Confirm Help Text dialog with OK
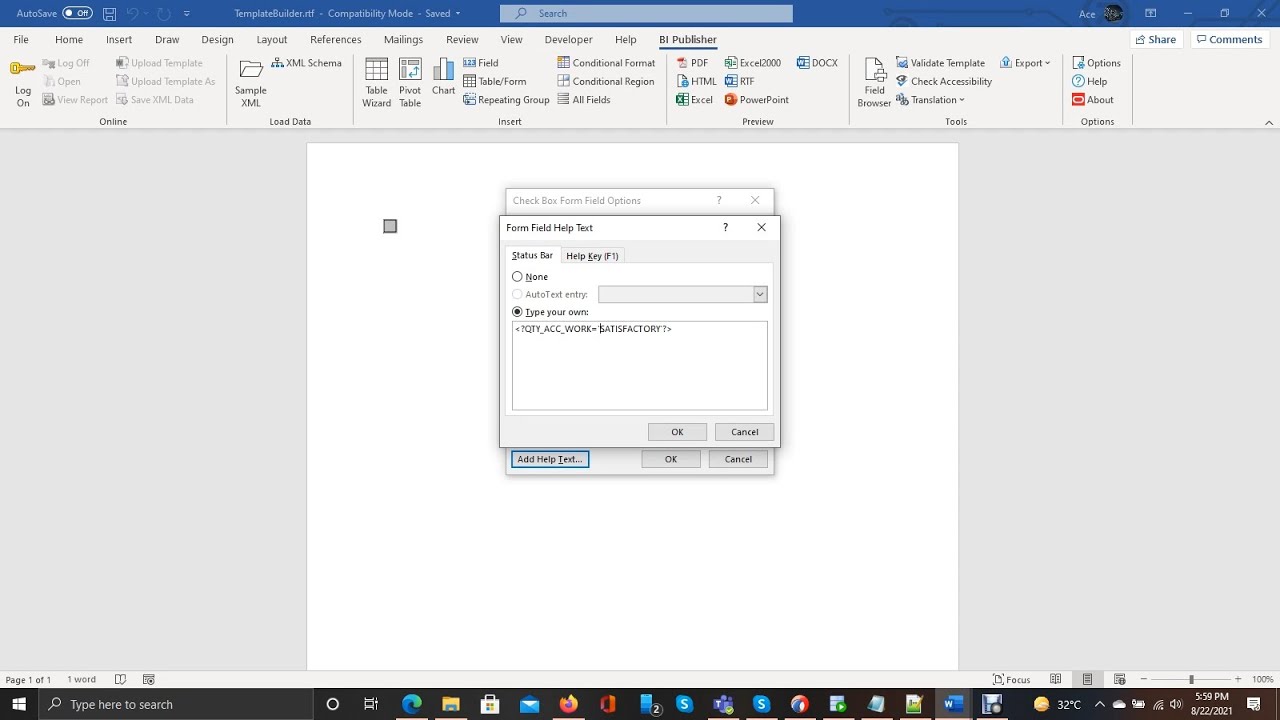 click(677, 432)
